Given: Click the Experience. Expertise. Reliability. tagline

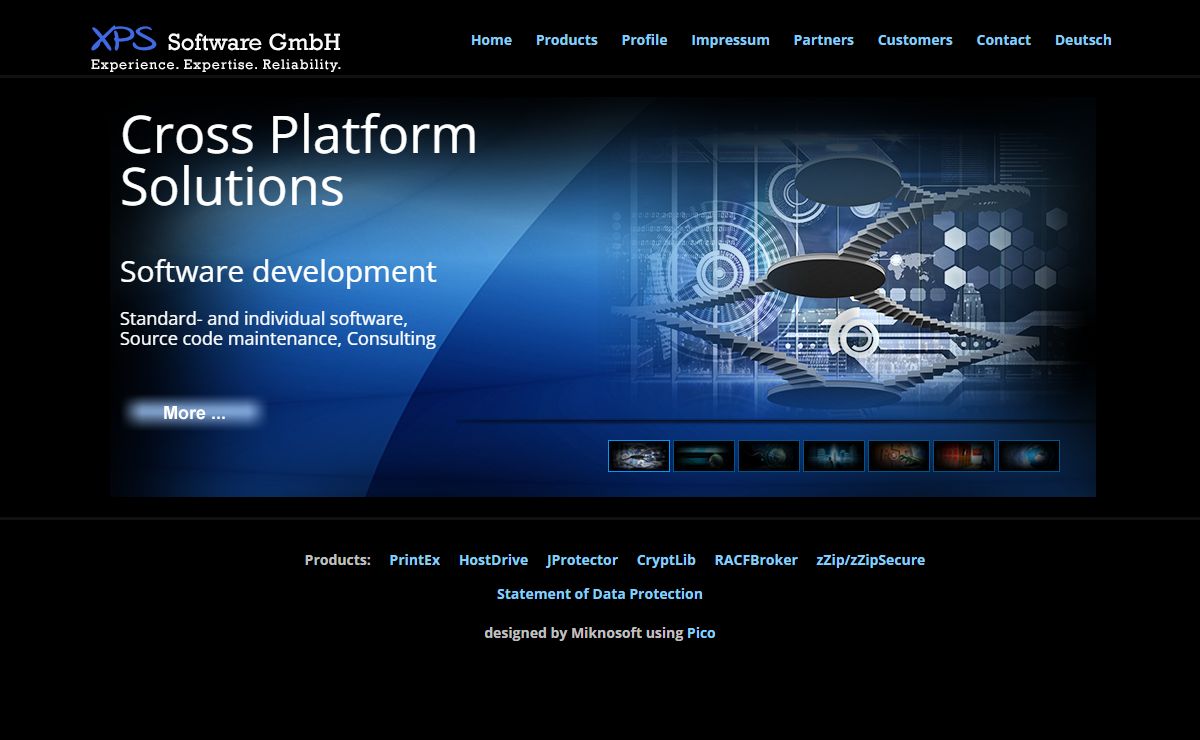Looking at the screenshot, I should click(x=216, y=65).
